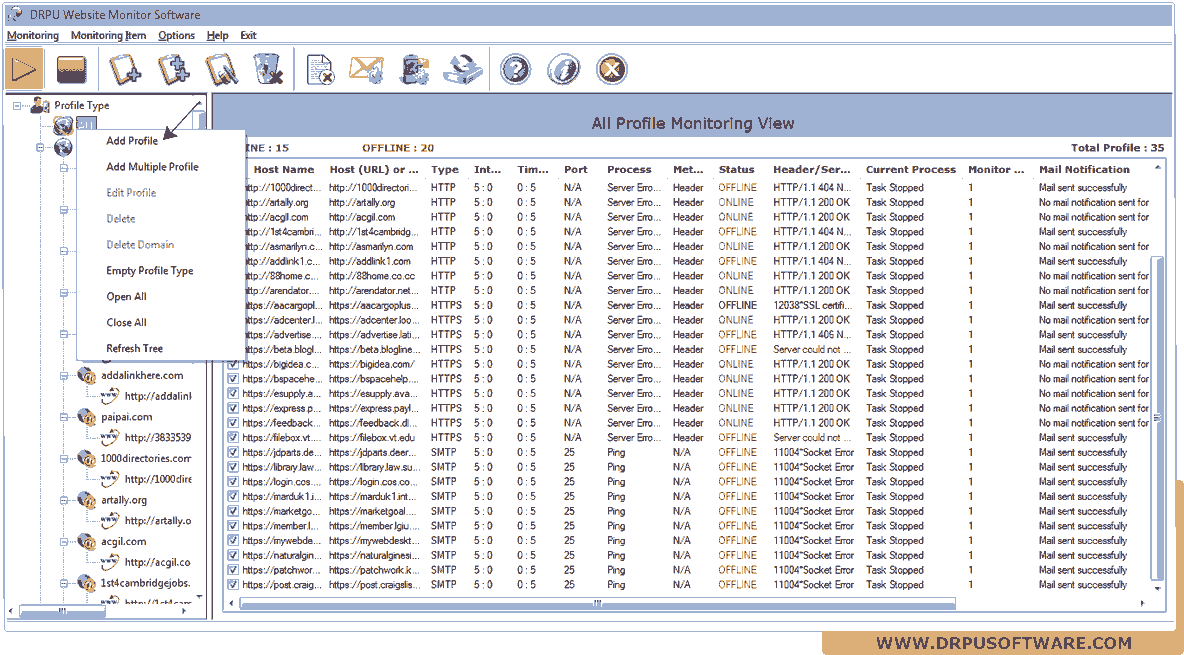Click the globe icon beside paipai.com
Image resolution: width=1184 pixels, height=655 pixels.
click(86, 416)
